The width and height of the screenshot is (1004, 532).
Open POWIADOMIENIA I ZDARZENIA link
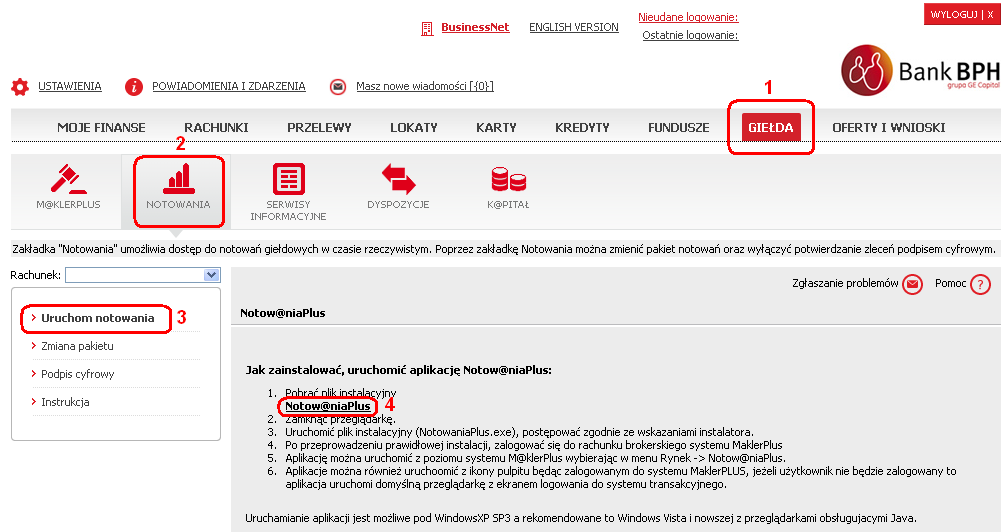click(x=229, y=86)
